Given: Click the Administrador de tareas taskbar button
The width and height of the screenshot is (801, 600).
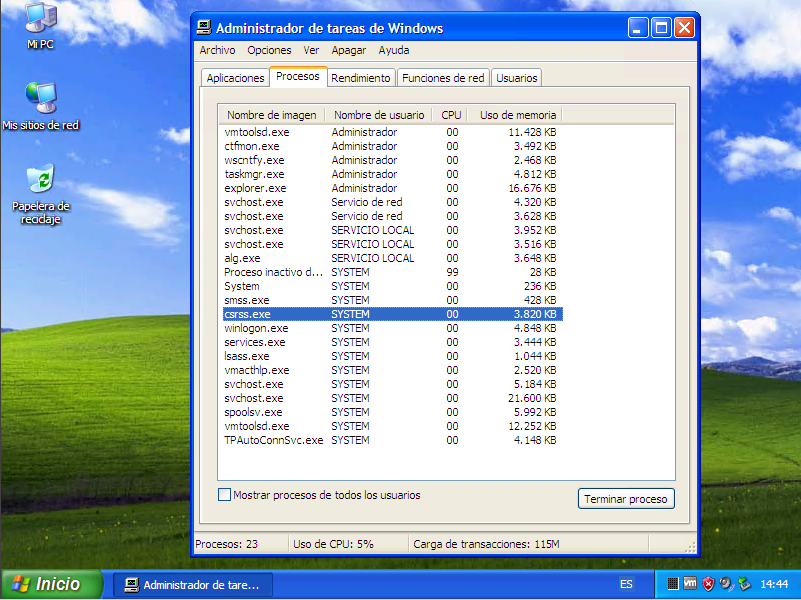Looking at the screenshot, I should 193,585.
